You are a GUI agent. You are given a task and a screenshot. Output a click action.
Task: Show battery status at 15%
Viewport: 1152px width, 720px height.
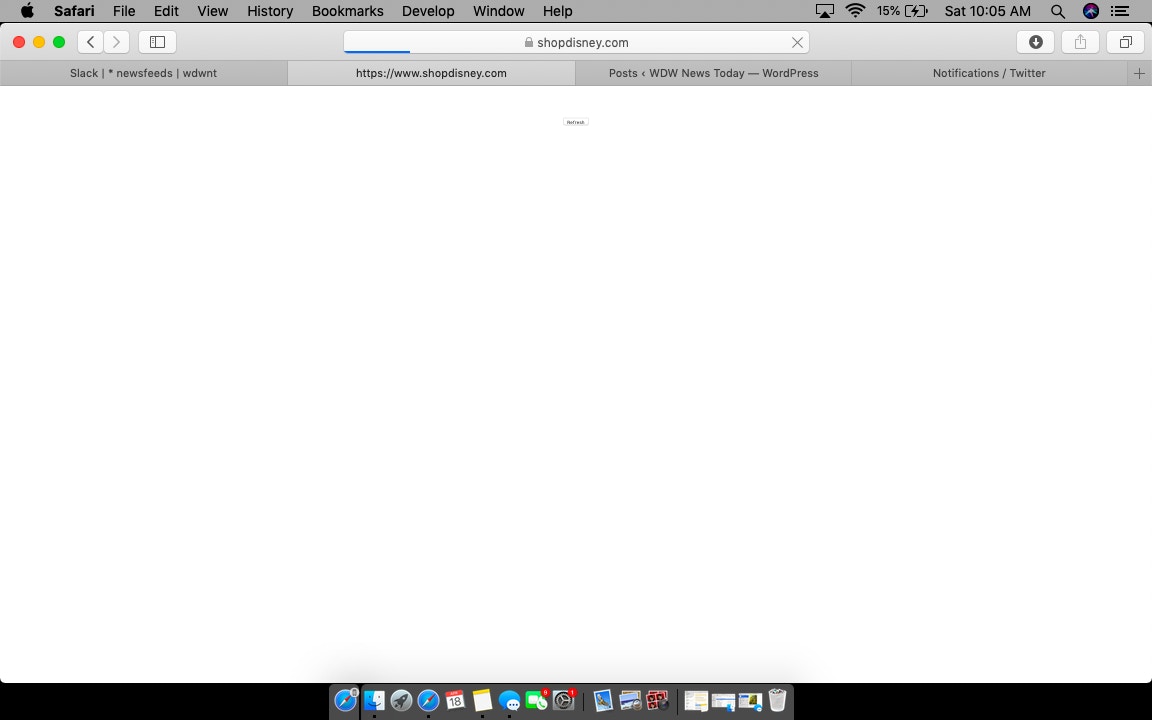pos(902,11)
